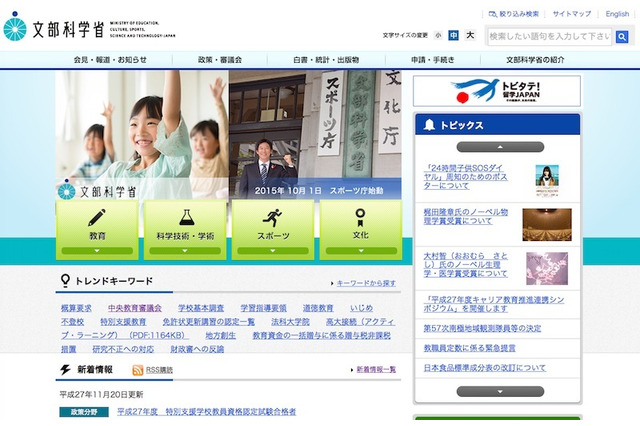
Task: Click the blossom thumbnail for 大村智氏
Action: coord(547,268)
